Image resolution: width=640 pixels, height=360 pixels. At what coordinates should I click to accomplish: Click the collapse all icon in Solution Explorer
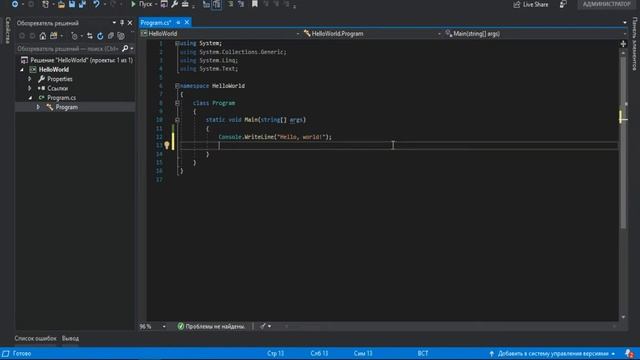tap(111, 36)
